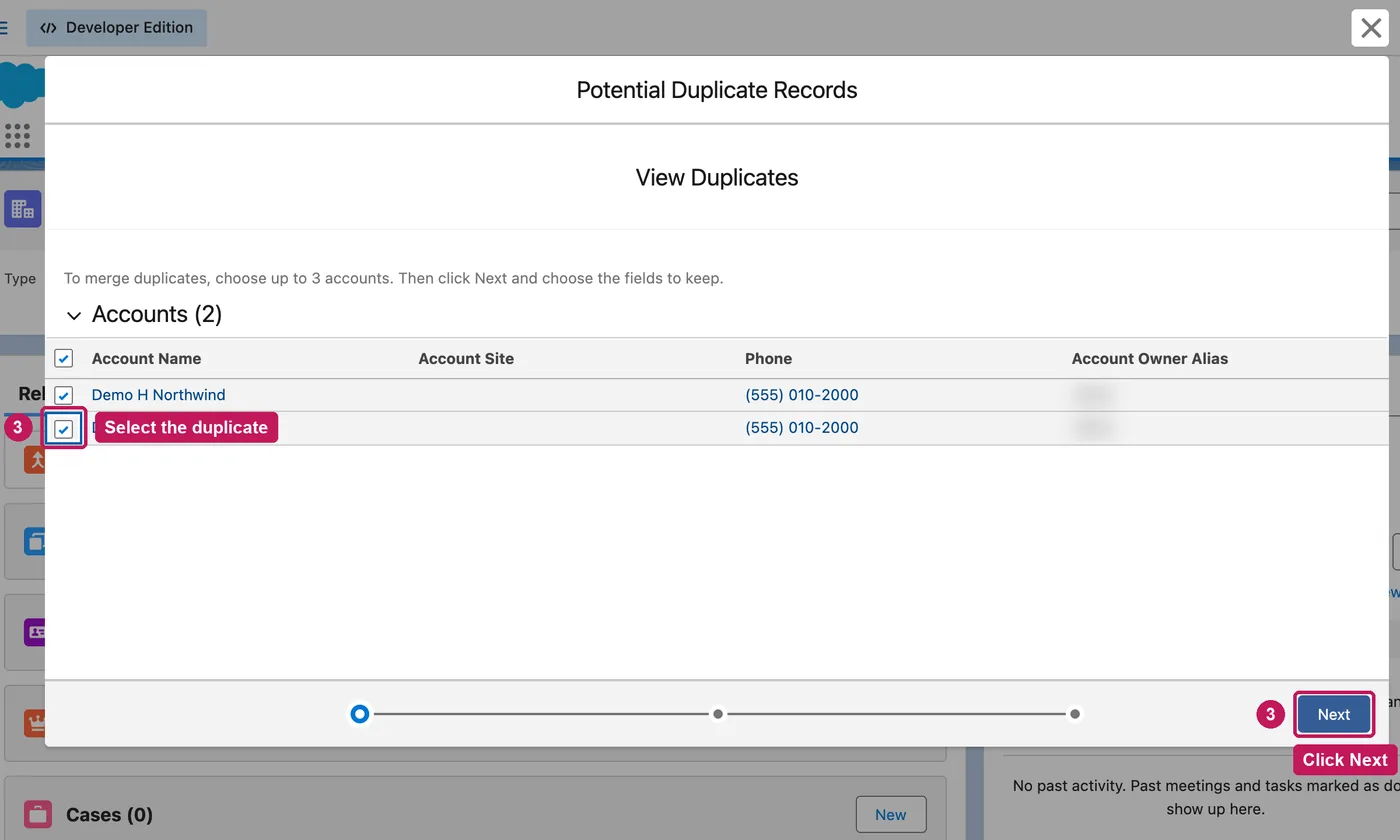Screen dimensions: 1400x840
Task: Click the middle progress step dot
Action: (x=717, y=714)
